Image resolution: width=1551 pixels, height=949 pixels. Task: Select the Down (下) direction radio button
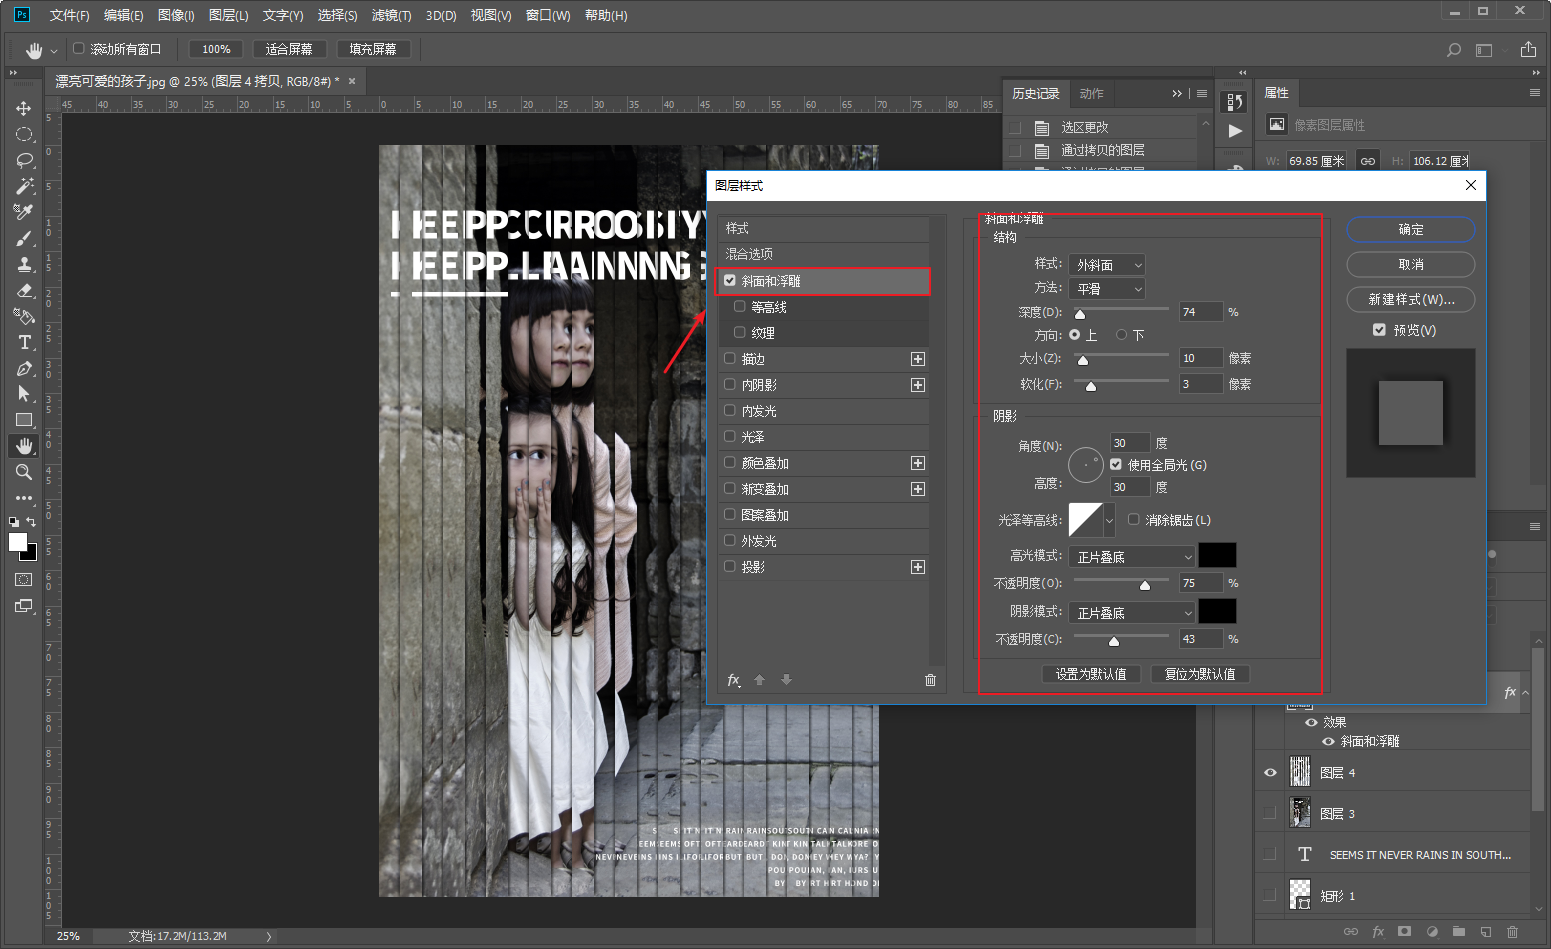click(x=1122, y=335)
